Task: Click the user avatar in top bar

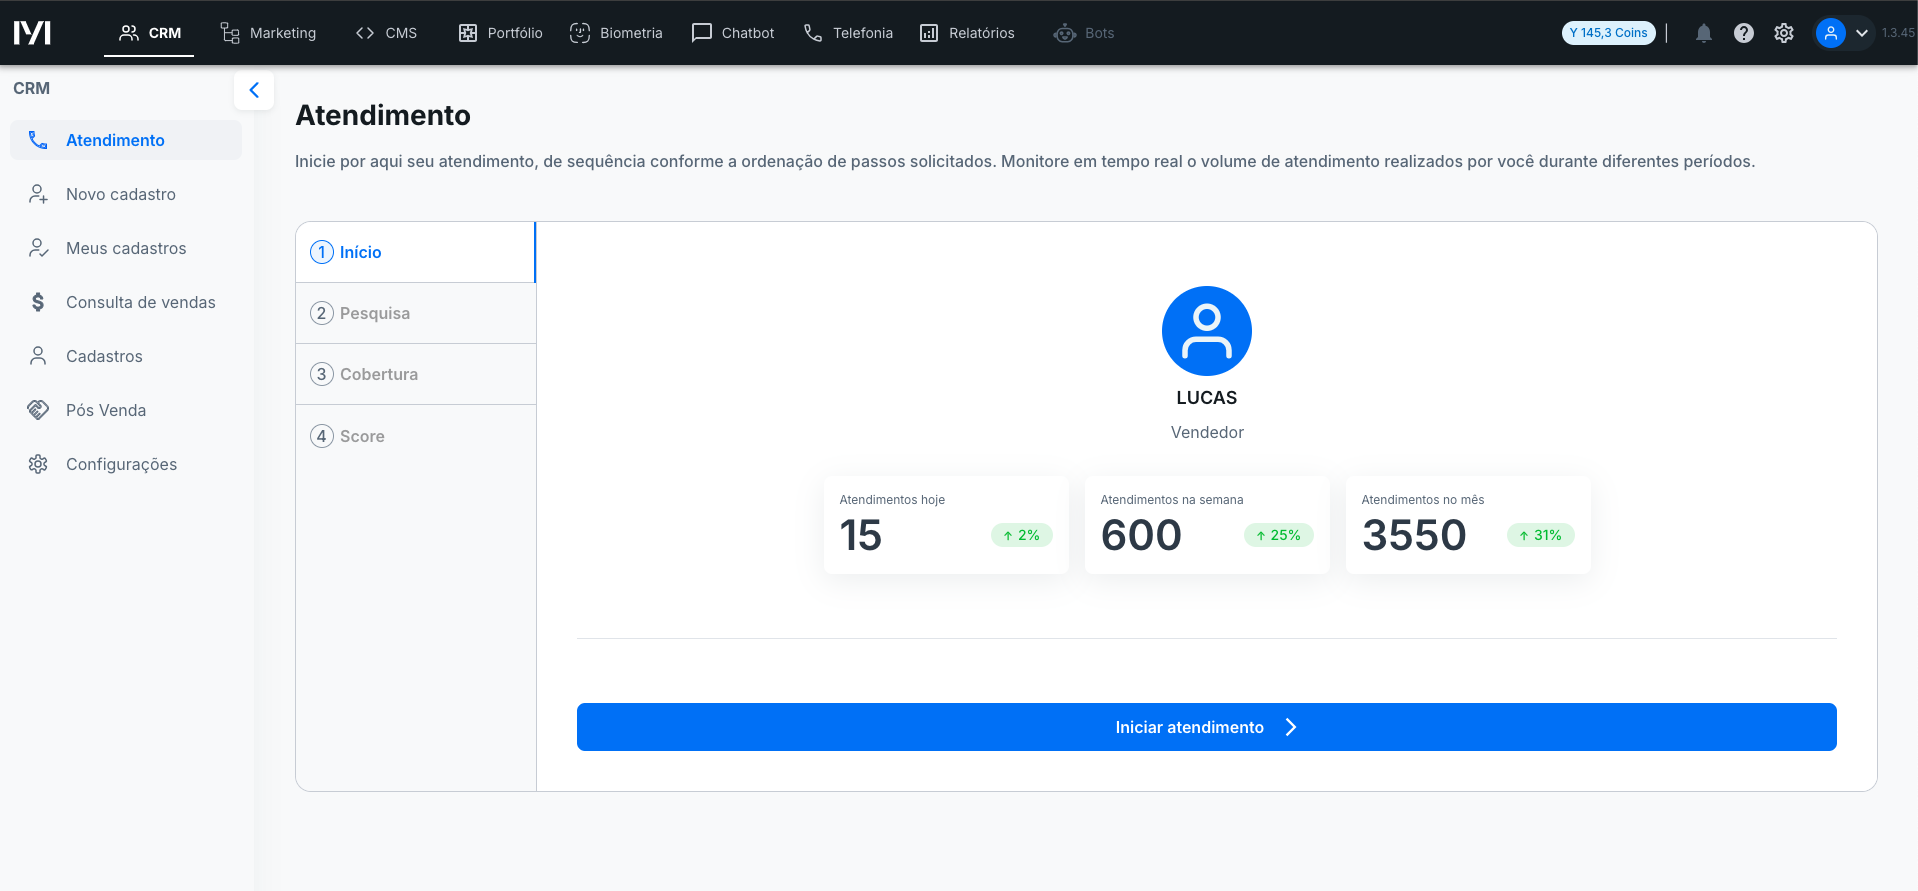Action: pos(1830,33)
